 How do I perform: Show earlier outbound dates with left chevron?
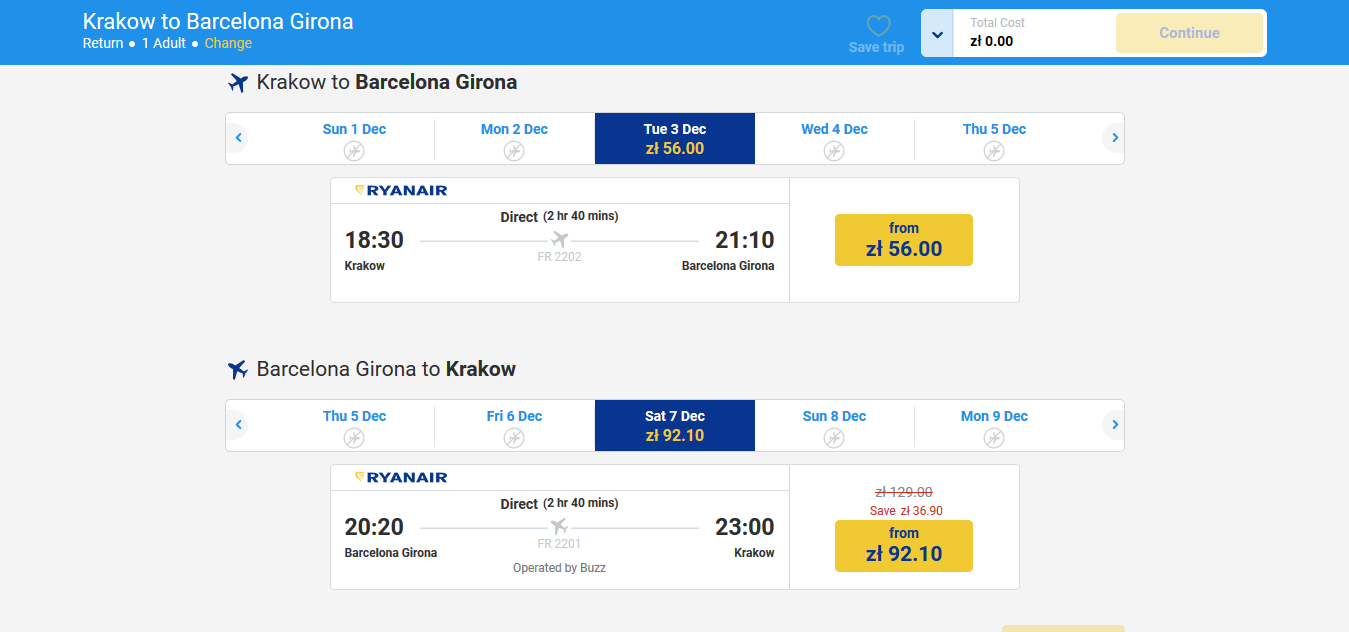pos(239,138)
